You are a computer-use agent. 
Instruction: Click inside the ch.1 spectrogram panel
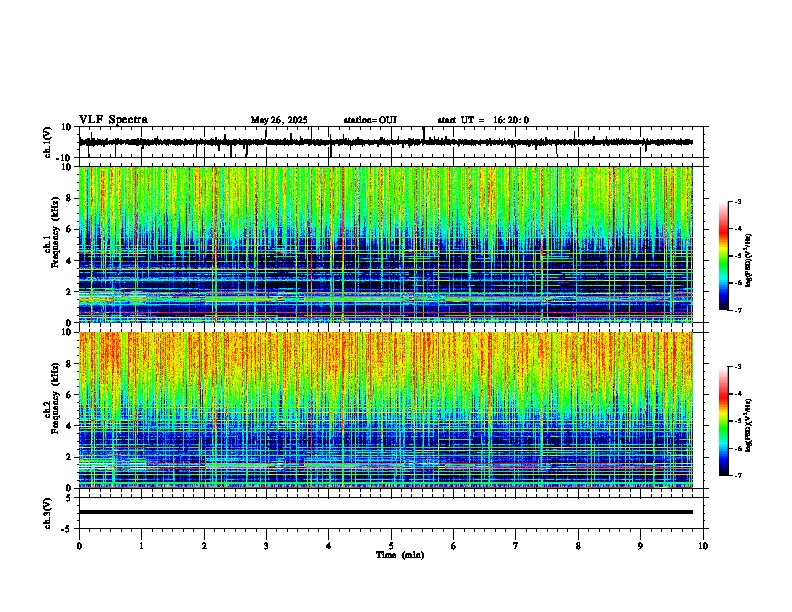[385, 244]
